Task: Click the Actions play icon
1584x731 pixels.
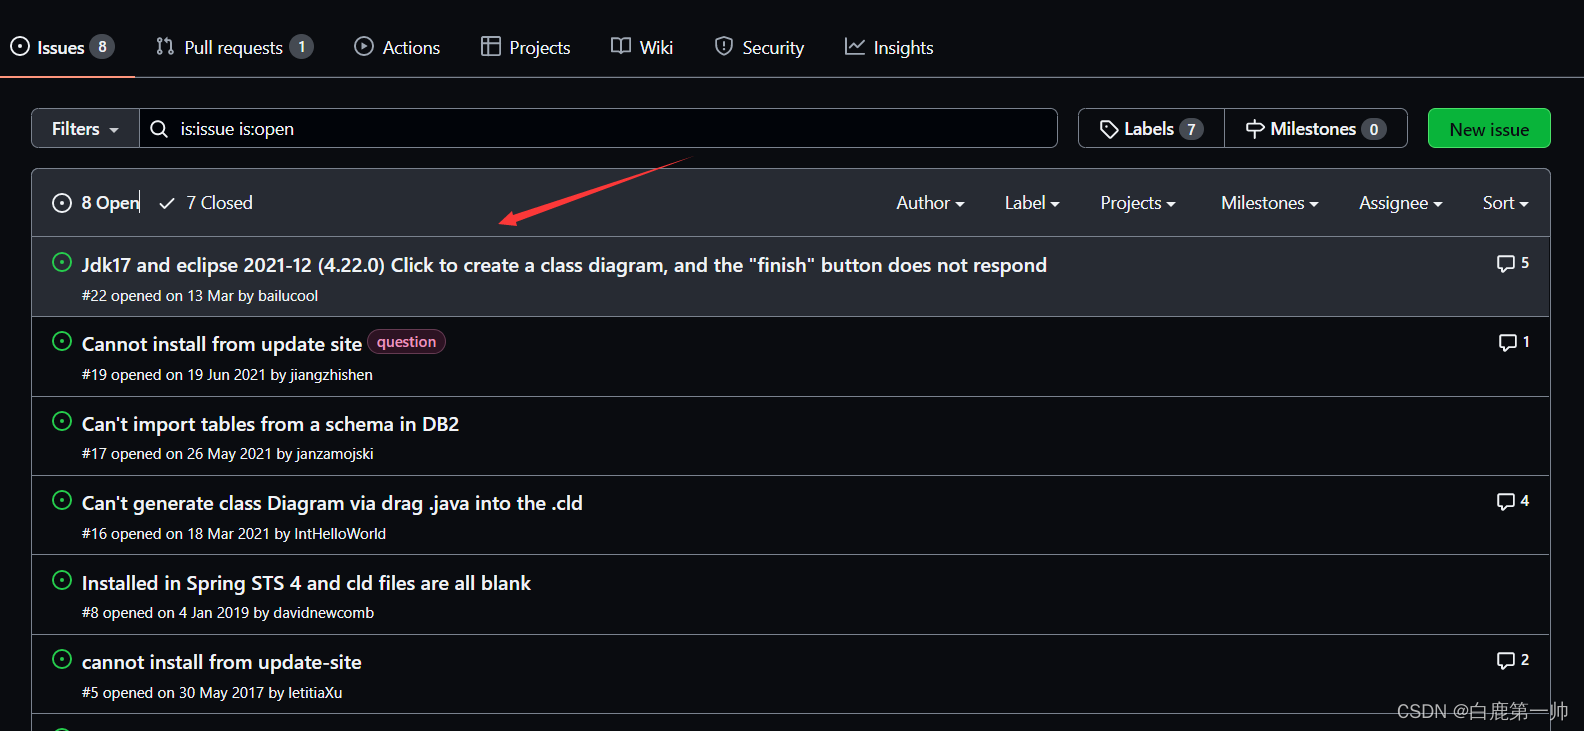Action: click(x=364, y=46)
